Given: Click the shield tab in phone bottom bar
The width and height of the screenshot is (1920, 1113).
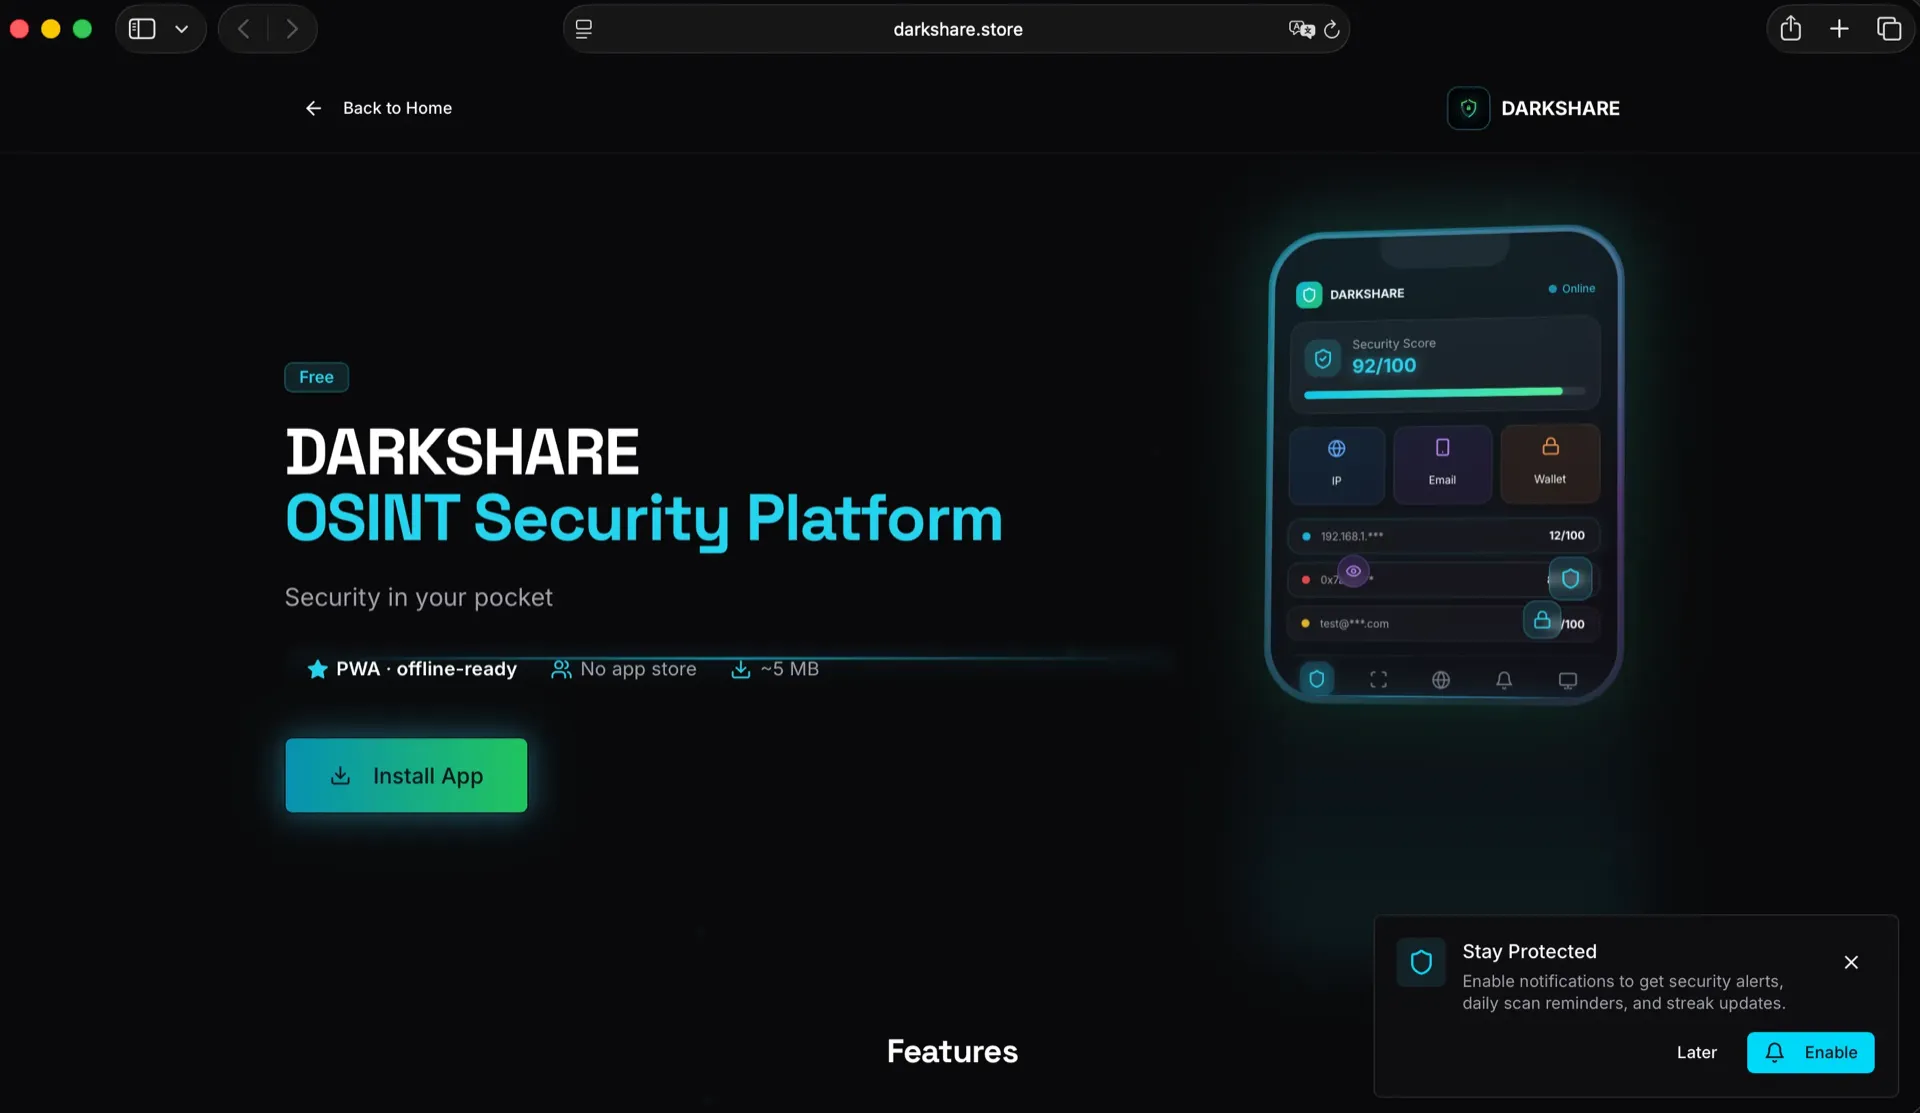Looking at the screenshot, I should pyautogui.click(x=1317, y=679).
